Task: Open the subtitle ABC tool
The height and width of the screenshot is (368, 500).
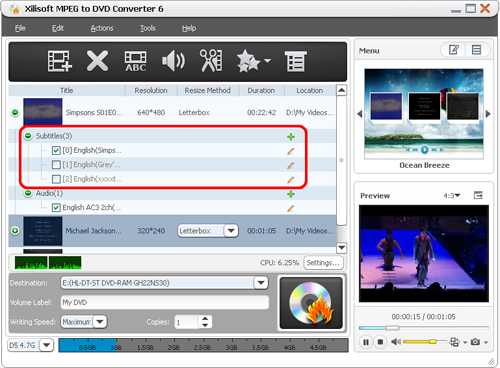Action: 135,61
